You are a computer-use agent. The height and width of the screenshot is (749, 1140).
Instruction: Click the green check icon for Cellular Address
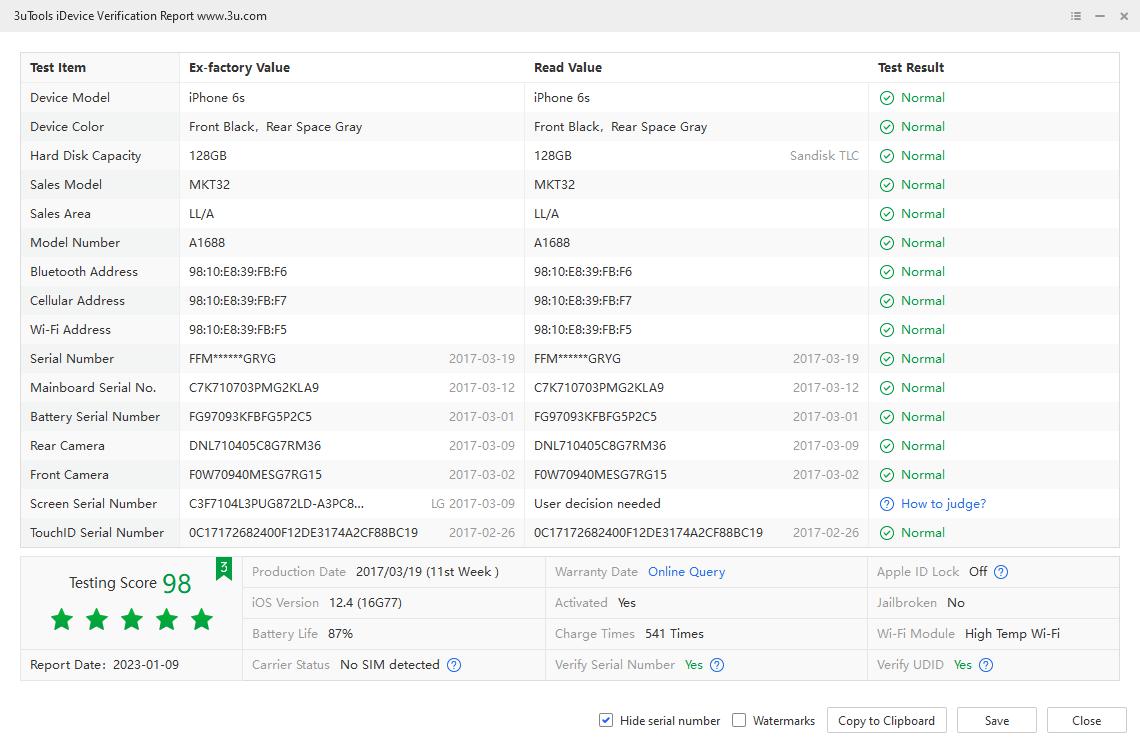886,302
